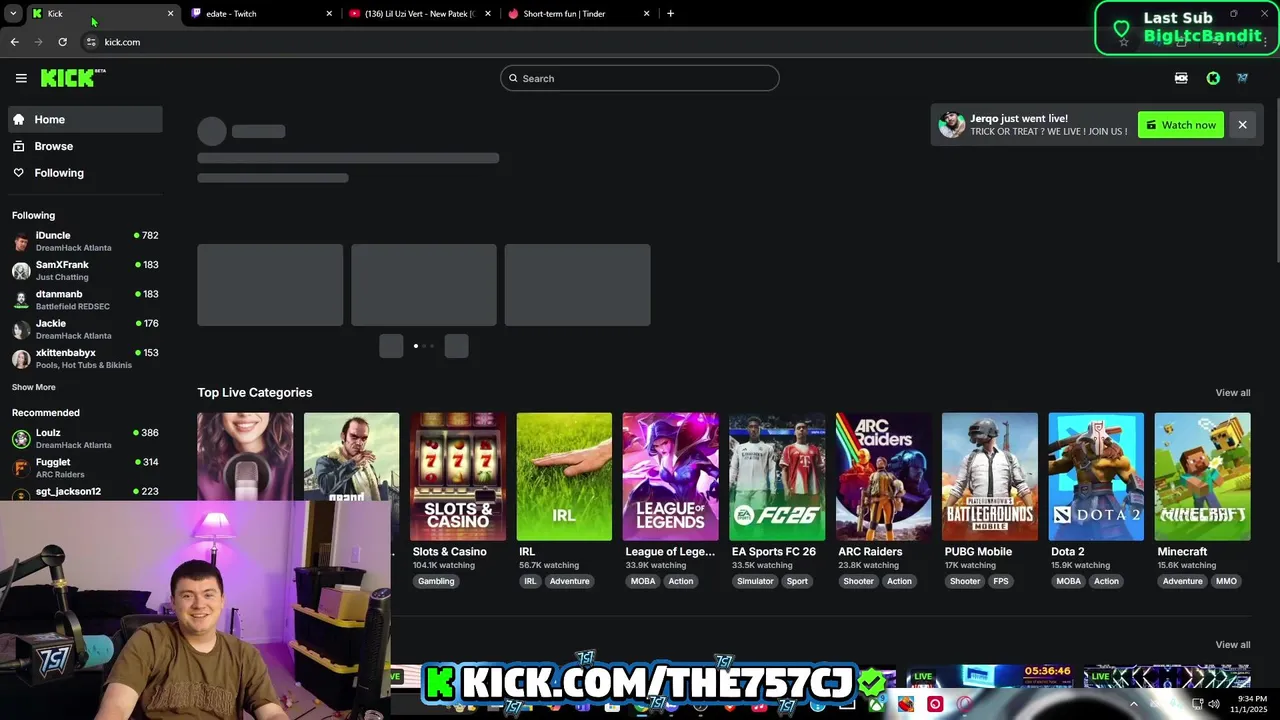Open iDuncle's followed channel
The image size is (1280, 720).
coord(85,241)
